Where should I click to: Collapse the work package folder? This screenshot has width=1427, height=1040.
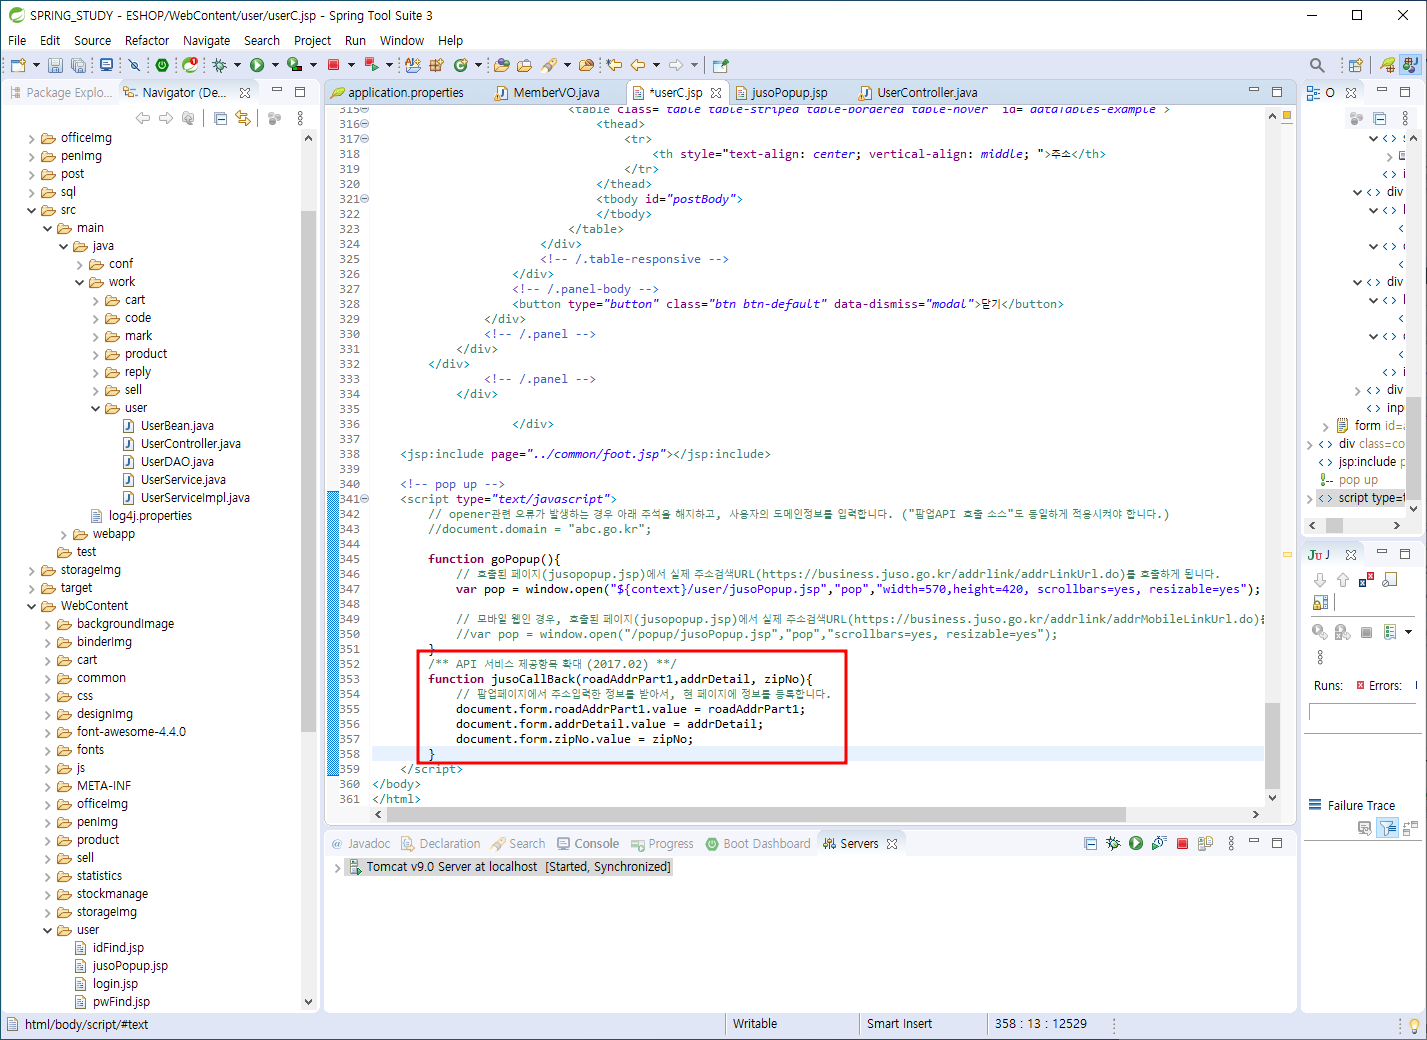[x=80, y=282]
